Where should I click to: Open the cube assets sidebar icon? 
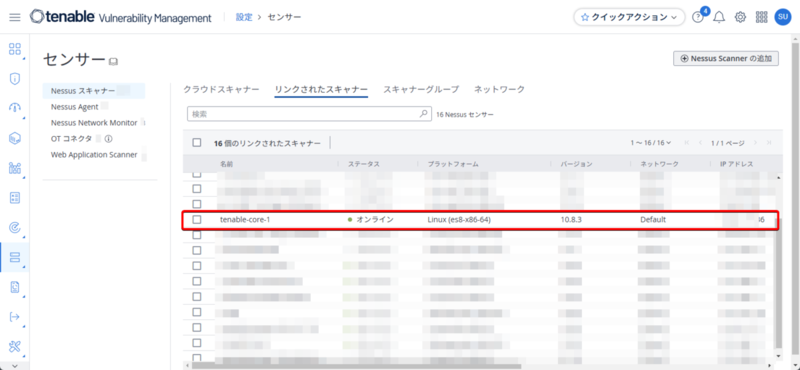point(15,138)
